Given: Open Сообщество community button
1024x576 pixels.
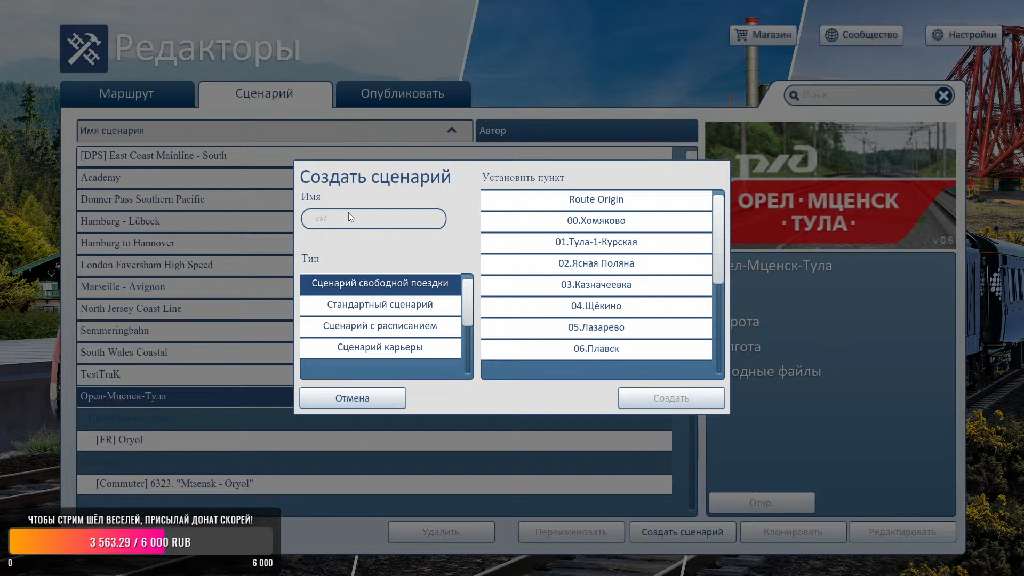Looking at the screenshot, I should tap(861, 35).
